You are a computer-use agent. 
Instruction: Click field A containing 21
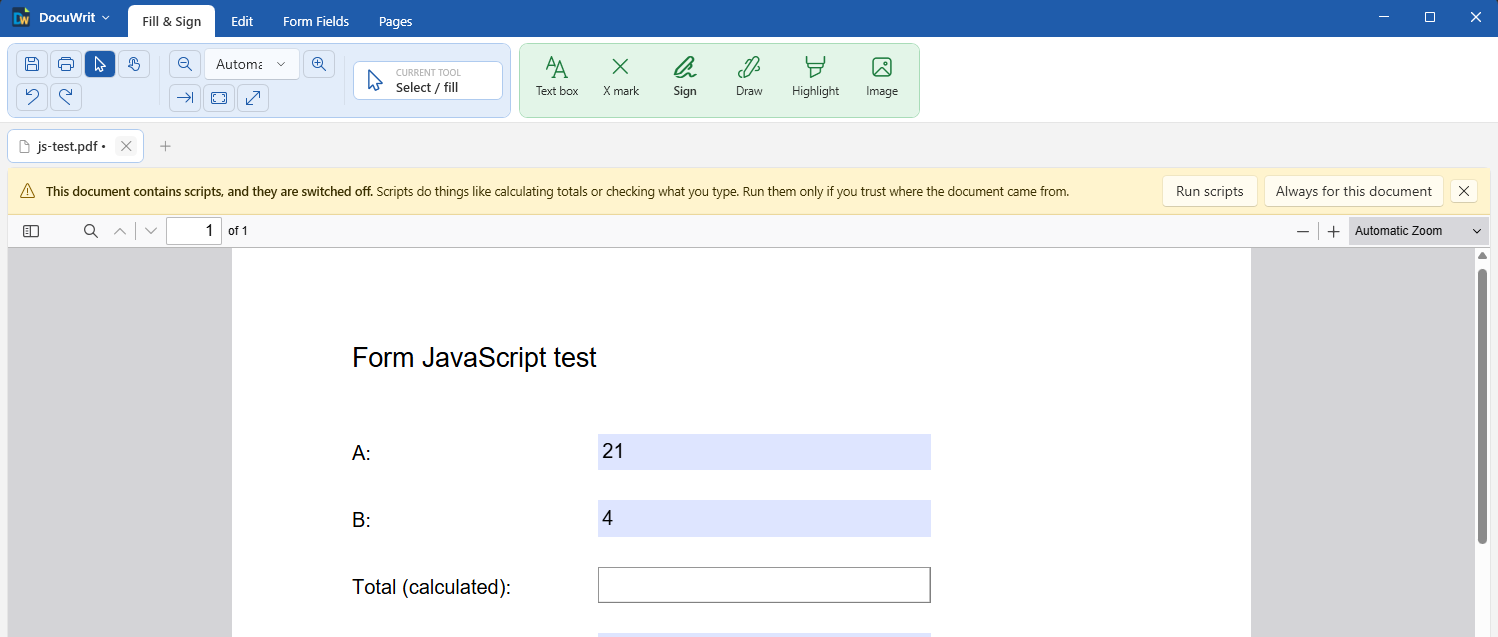pos(764,452)
